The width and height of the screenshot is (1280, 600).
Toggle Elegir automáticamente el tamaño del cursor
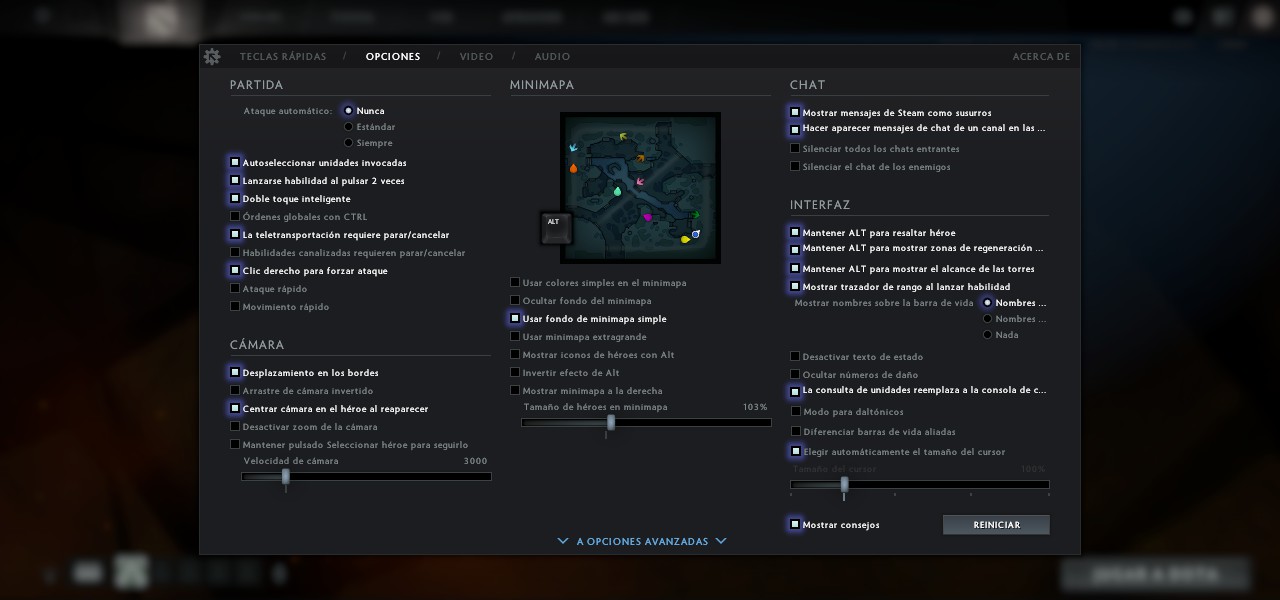pyautogui.click(x=795, y=451)
